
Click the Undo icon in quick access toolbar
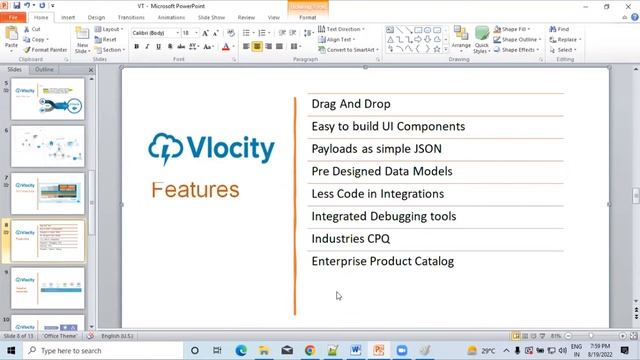[x=27, y=6]
